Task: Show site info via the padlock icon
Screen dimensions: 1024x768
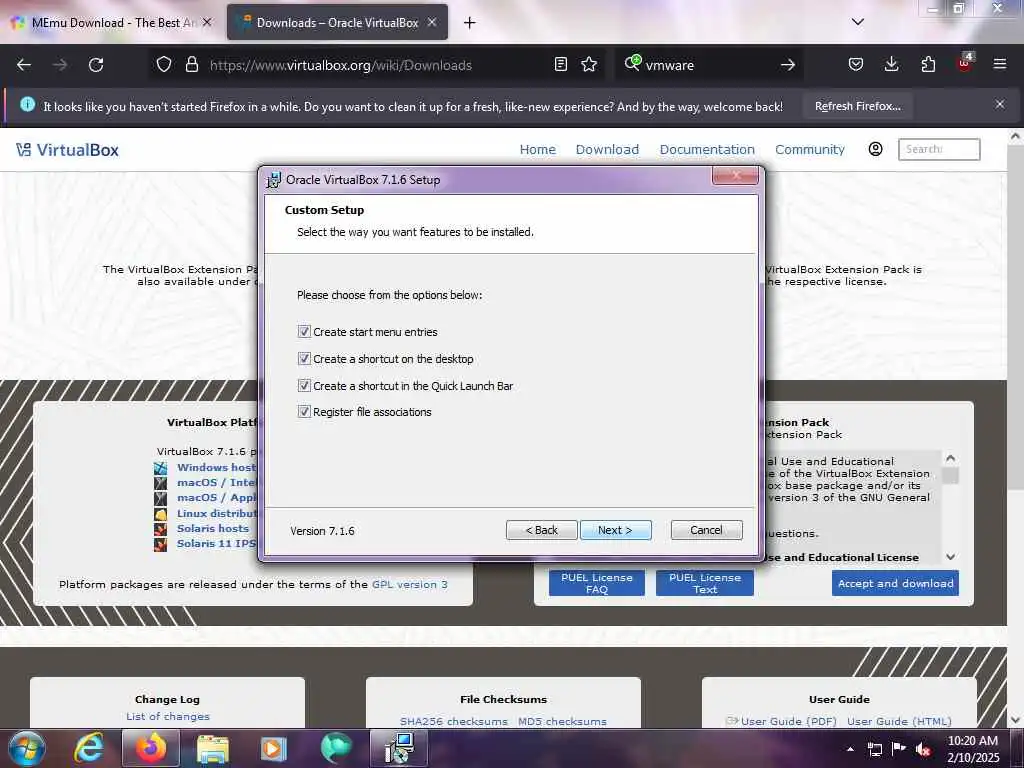Action: pyautogui.click(x=191, y=65)
